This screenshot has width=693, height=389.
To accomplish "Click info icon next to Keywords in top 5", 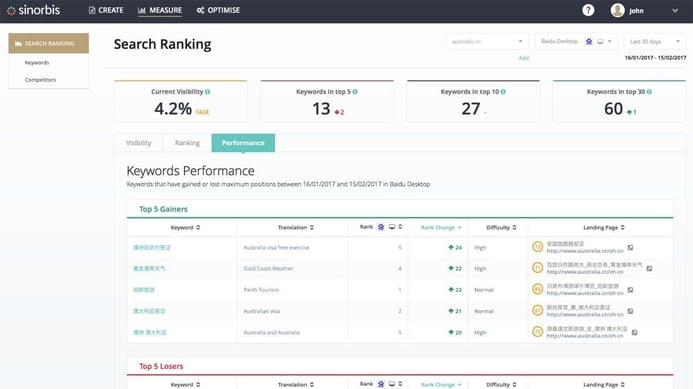I will pyautogui.click(x=355, y=92).
